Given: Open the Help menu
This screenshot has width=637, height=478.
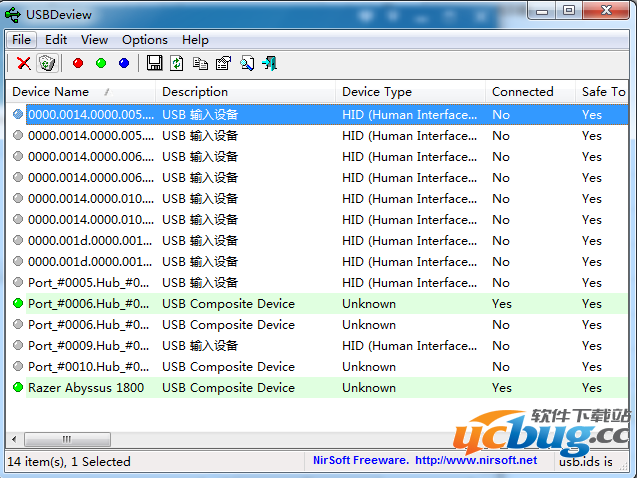Looking at the screenshot, I should coord(195,40).
